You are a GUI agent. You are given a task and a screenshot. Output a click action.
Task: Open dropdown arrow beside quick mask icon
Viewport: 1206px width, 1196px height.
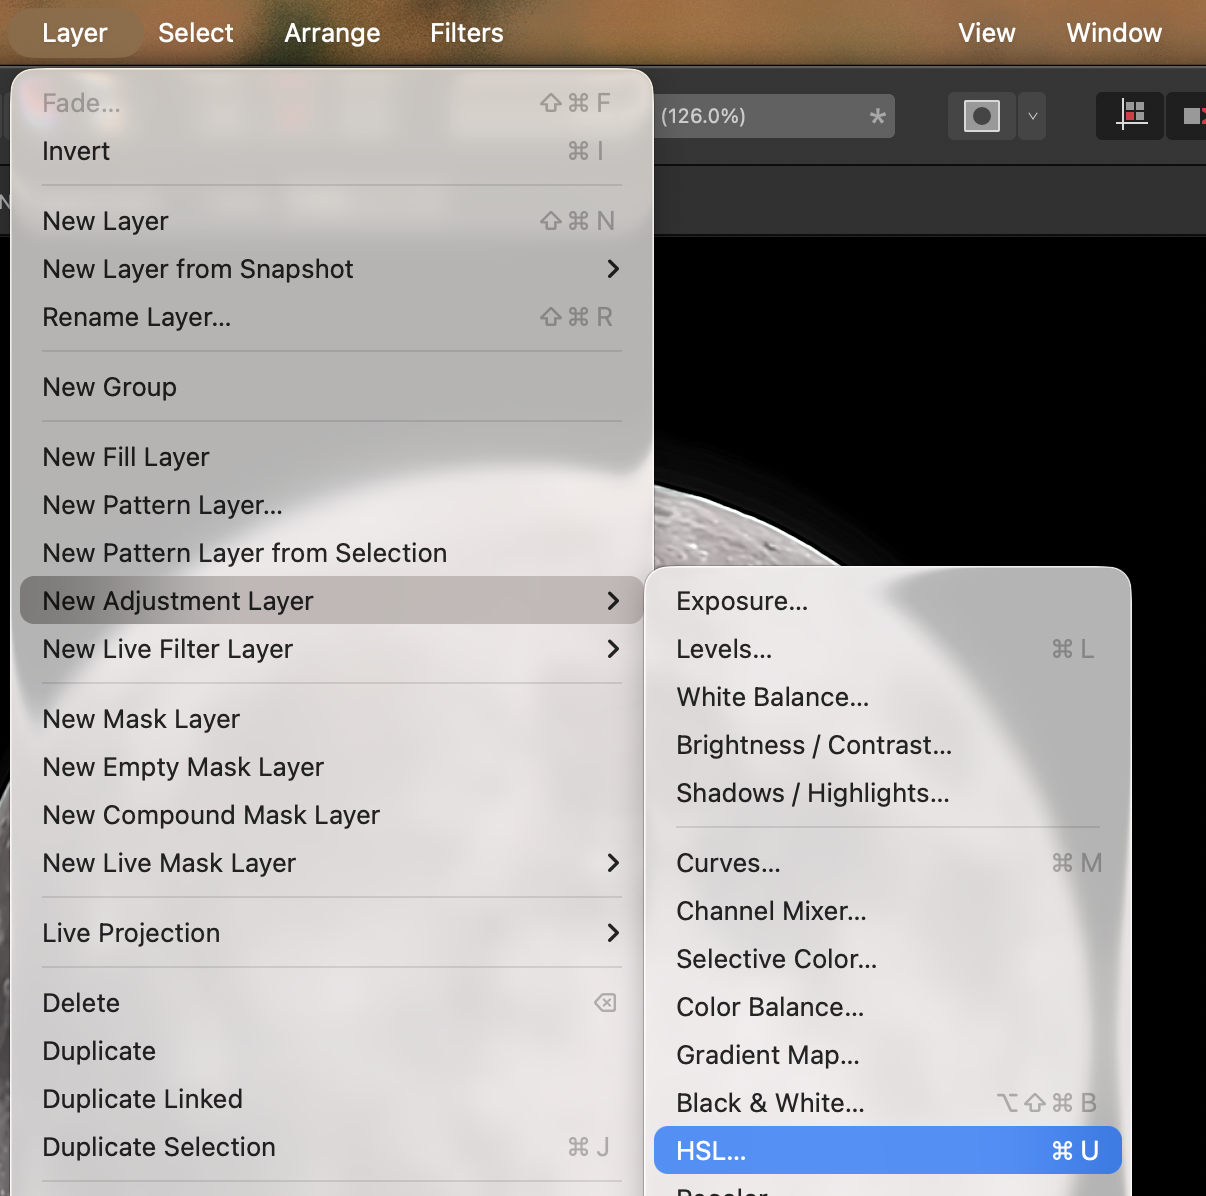click(1033, 116)
